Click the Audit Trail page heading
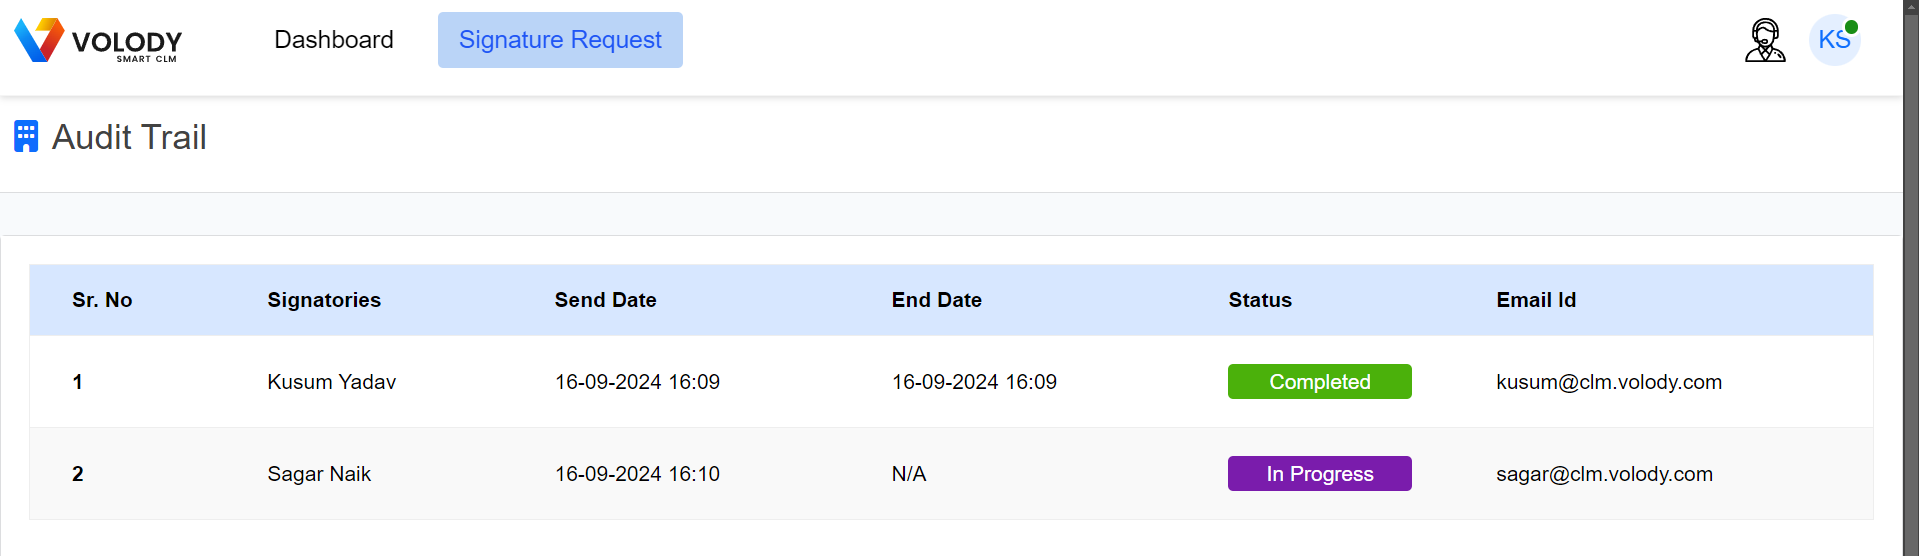Screen dimensions: 1919x556 [x=129, y=137]
